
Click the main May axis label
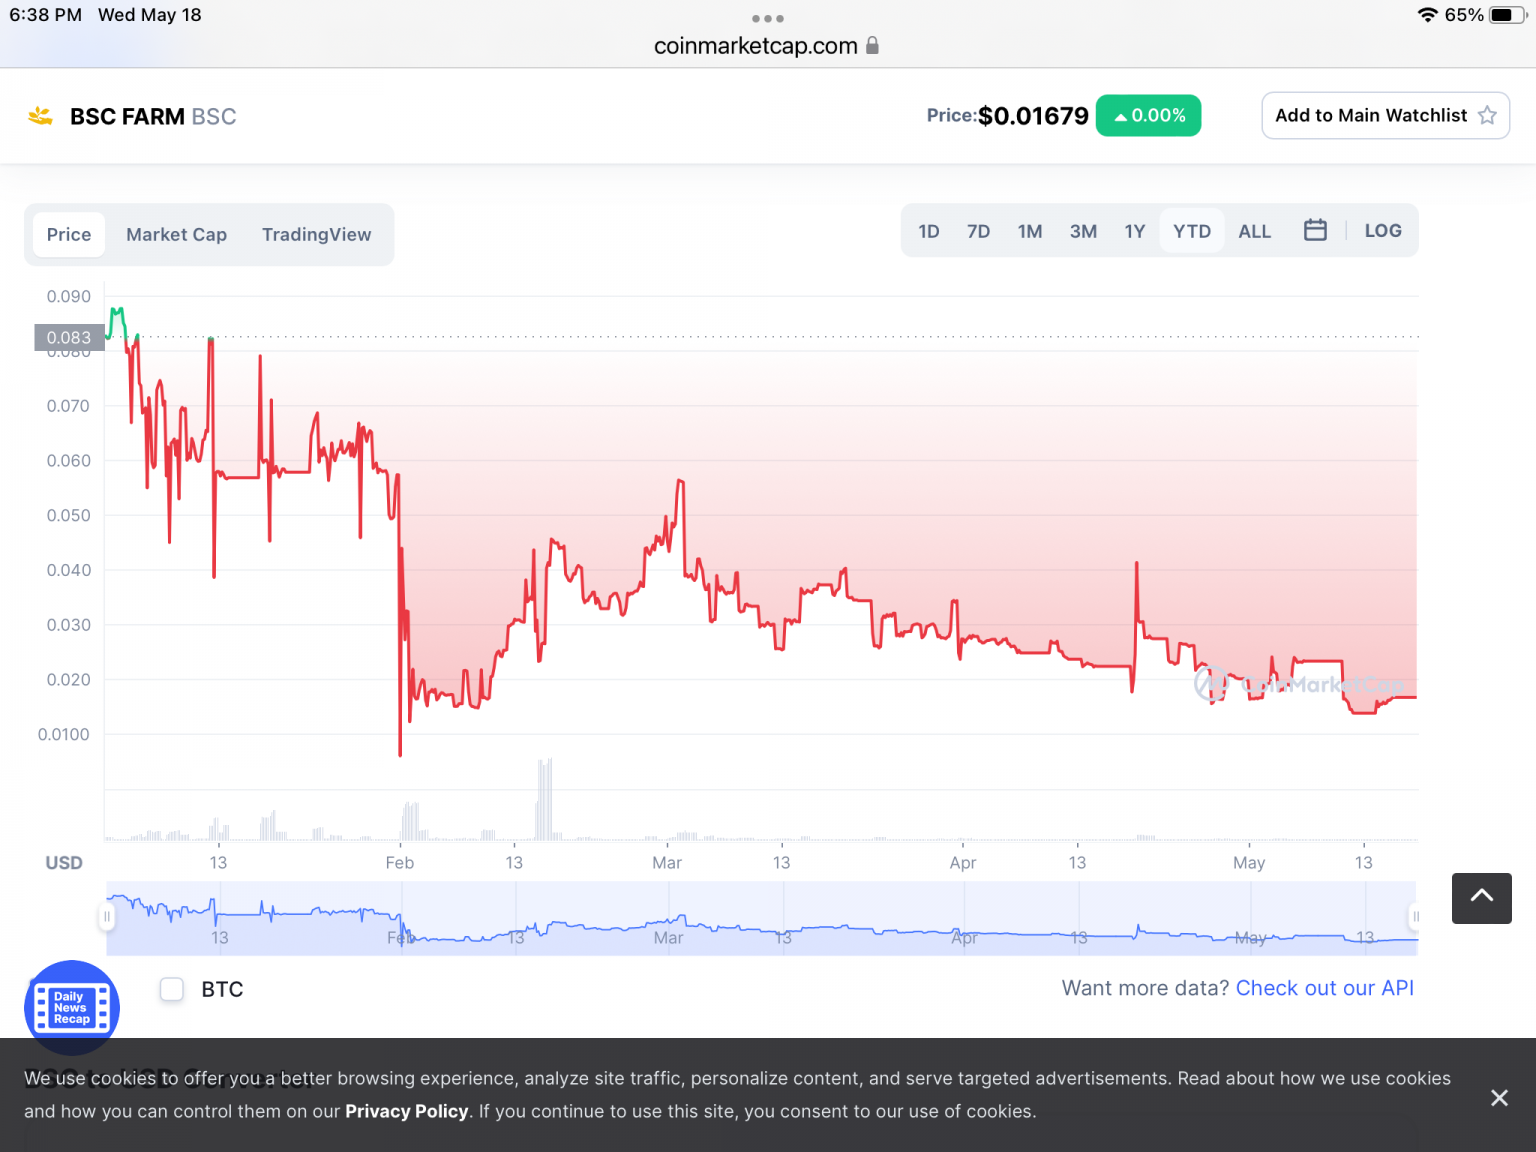coord(1249,862)
